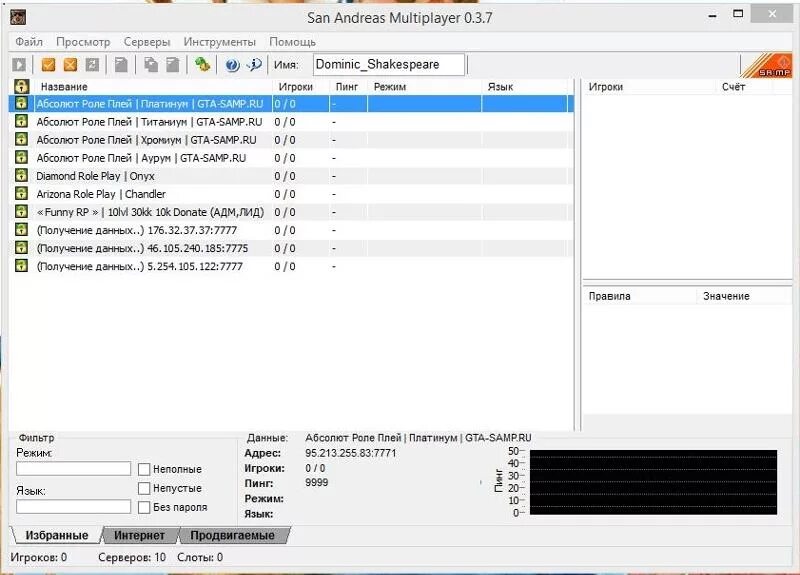This screenshot has height=575, width=800.
Task: Sort by Режим column in server list
Action: click(x=424, y=87)
